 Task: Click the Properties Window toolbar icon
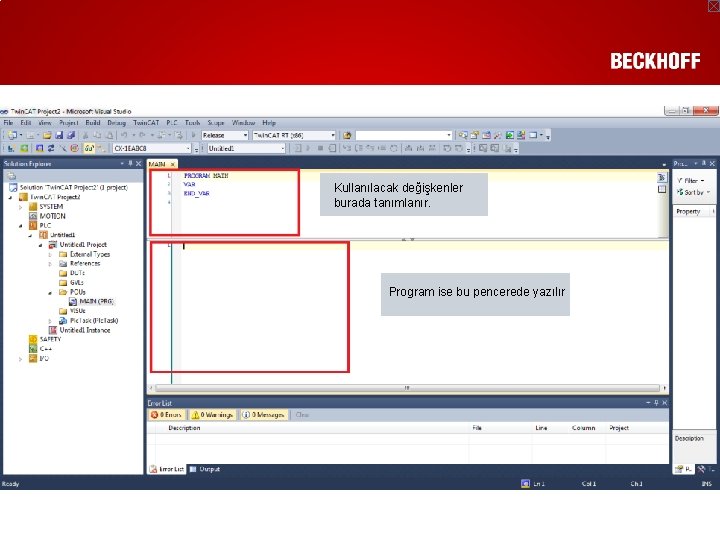point(474,135)
